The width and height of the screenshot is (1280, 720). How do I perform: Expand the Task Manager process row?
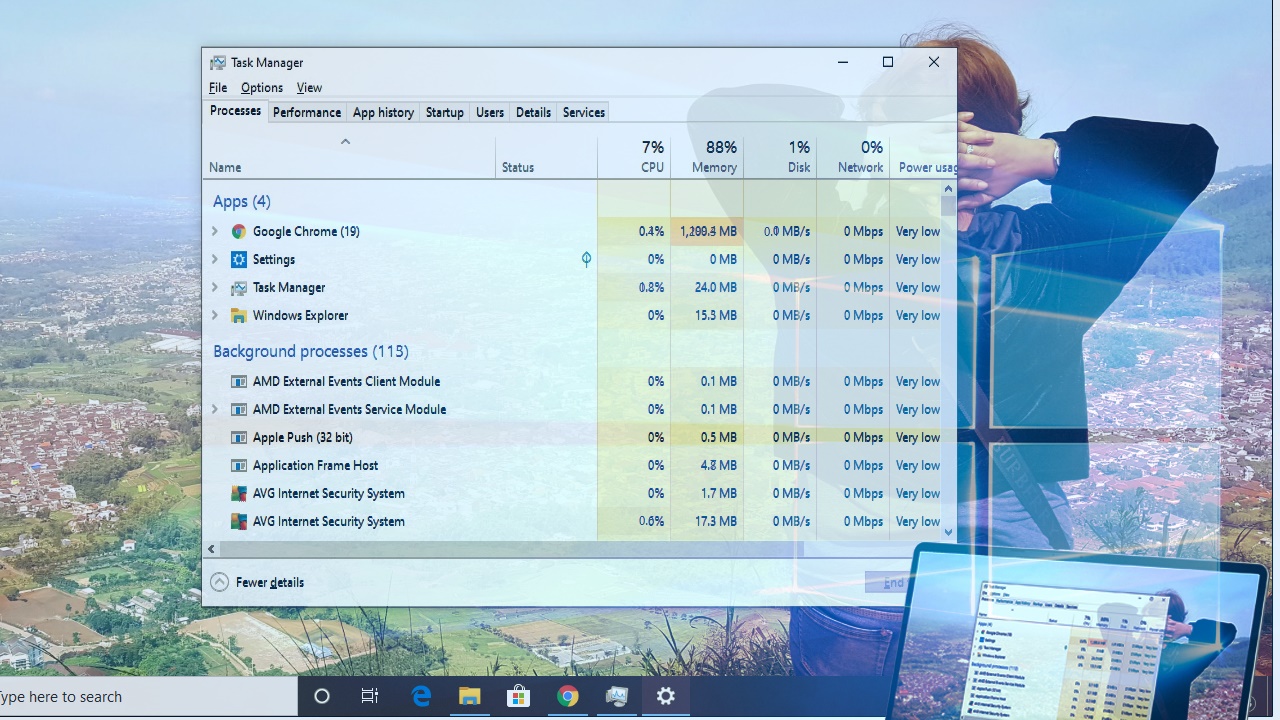click(x=214, y=287)
